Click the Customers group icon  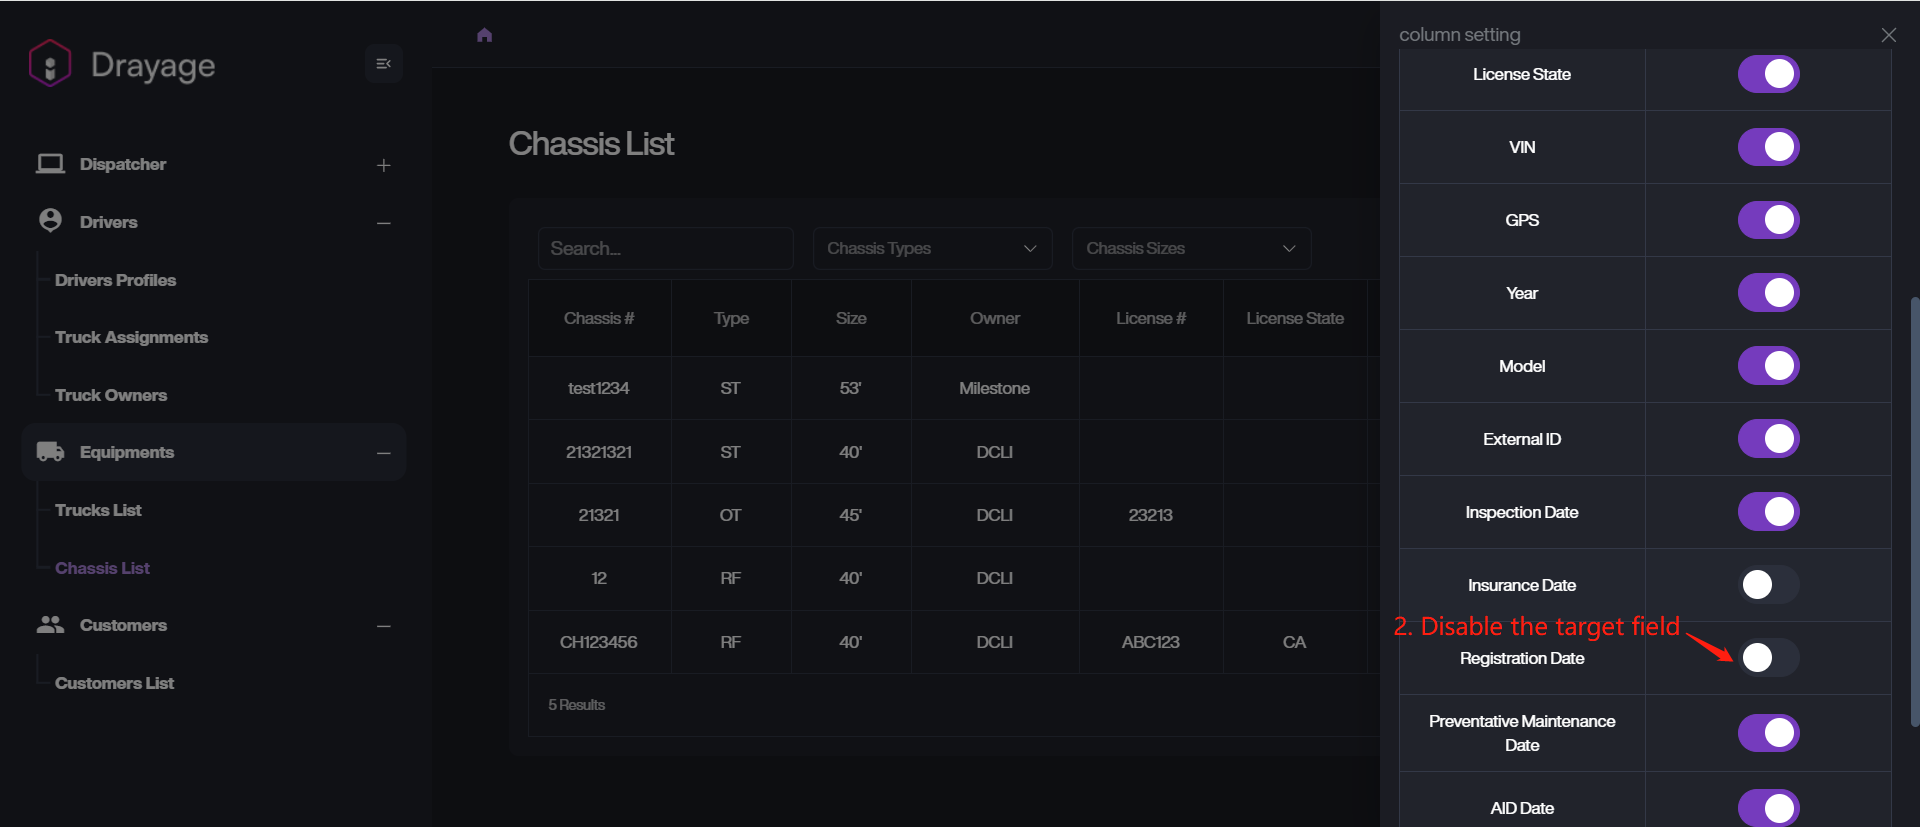click(50, 625)
